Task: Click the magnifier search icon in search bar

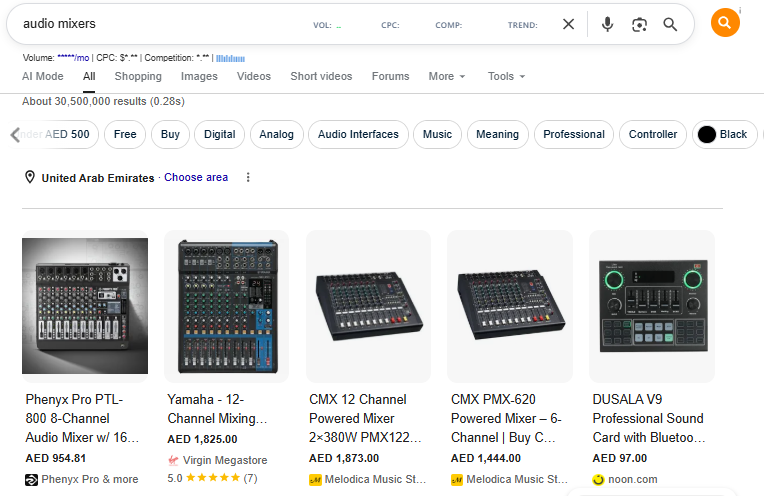Action: point(670,24)
